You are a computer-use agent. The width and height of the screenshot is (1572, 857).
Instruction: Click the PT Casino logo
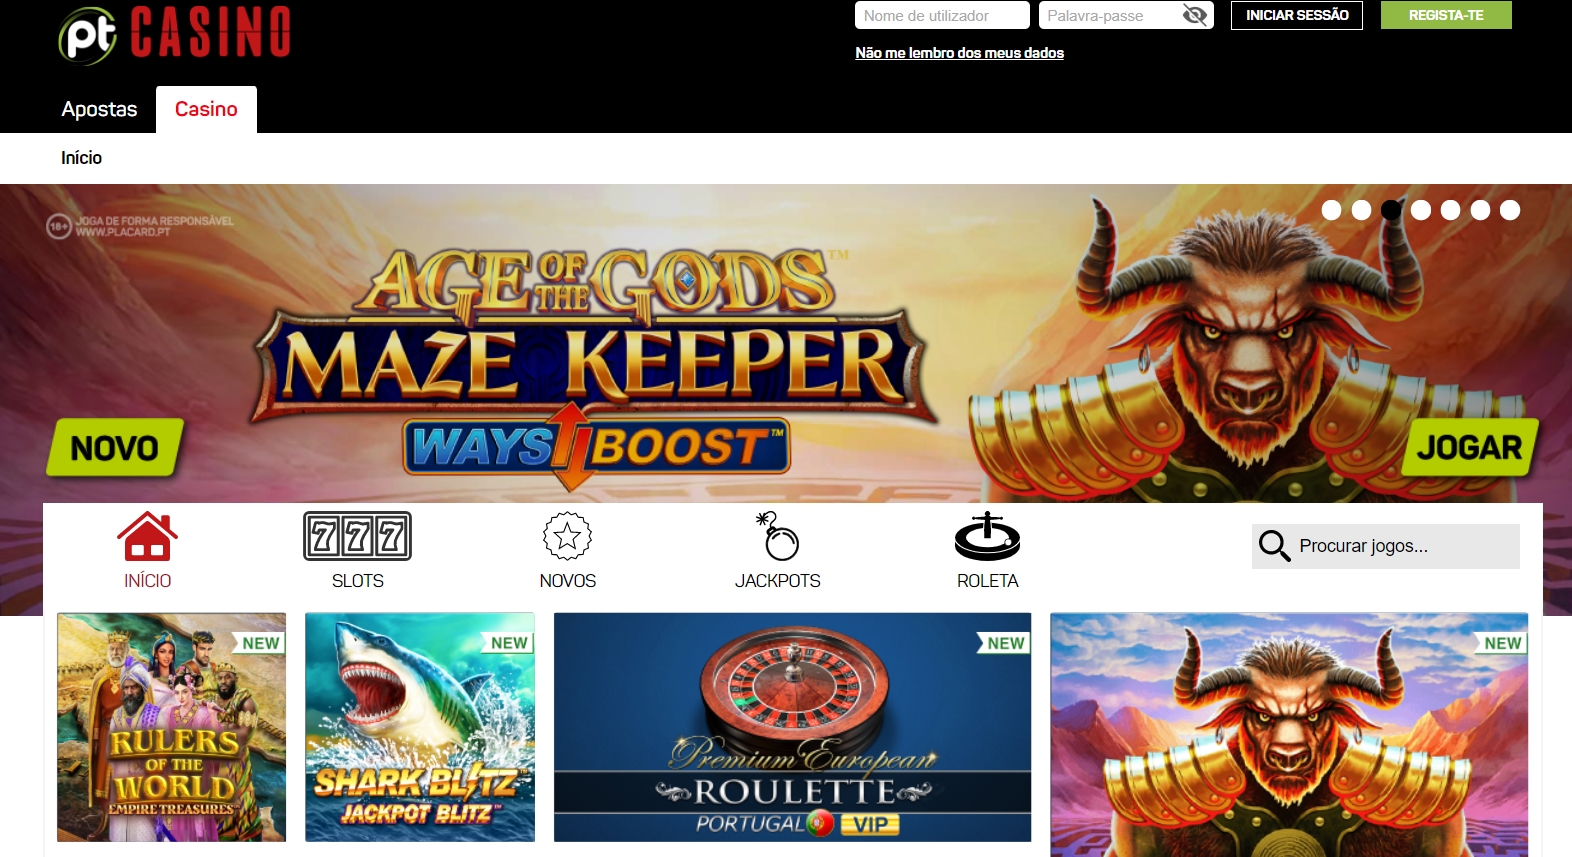(x=175, y=34)
